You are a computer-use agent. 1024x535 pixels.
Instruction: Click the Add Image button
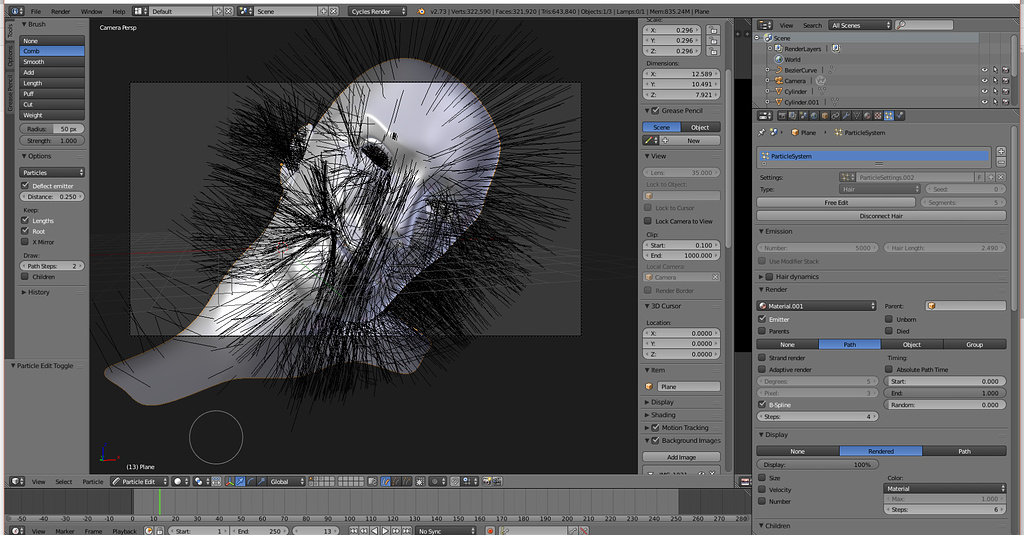pyautogui.click(x=681, y=457)
